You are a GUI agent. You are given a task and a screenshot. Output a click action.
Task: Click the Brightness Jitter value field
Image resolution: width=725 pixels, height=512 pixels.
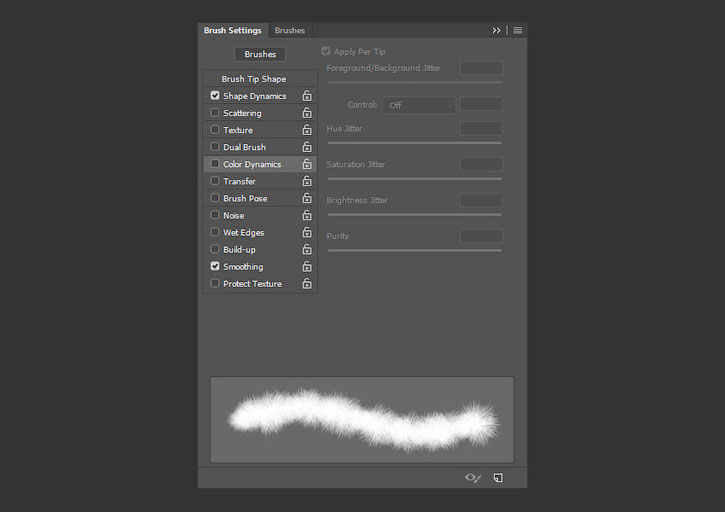tap(481, 200)
